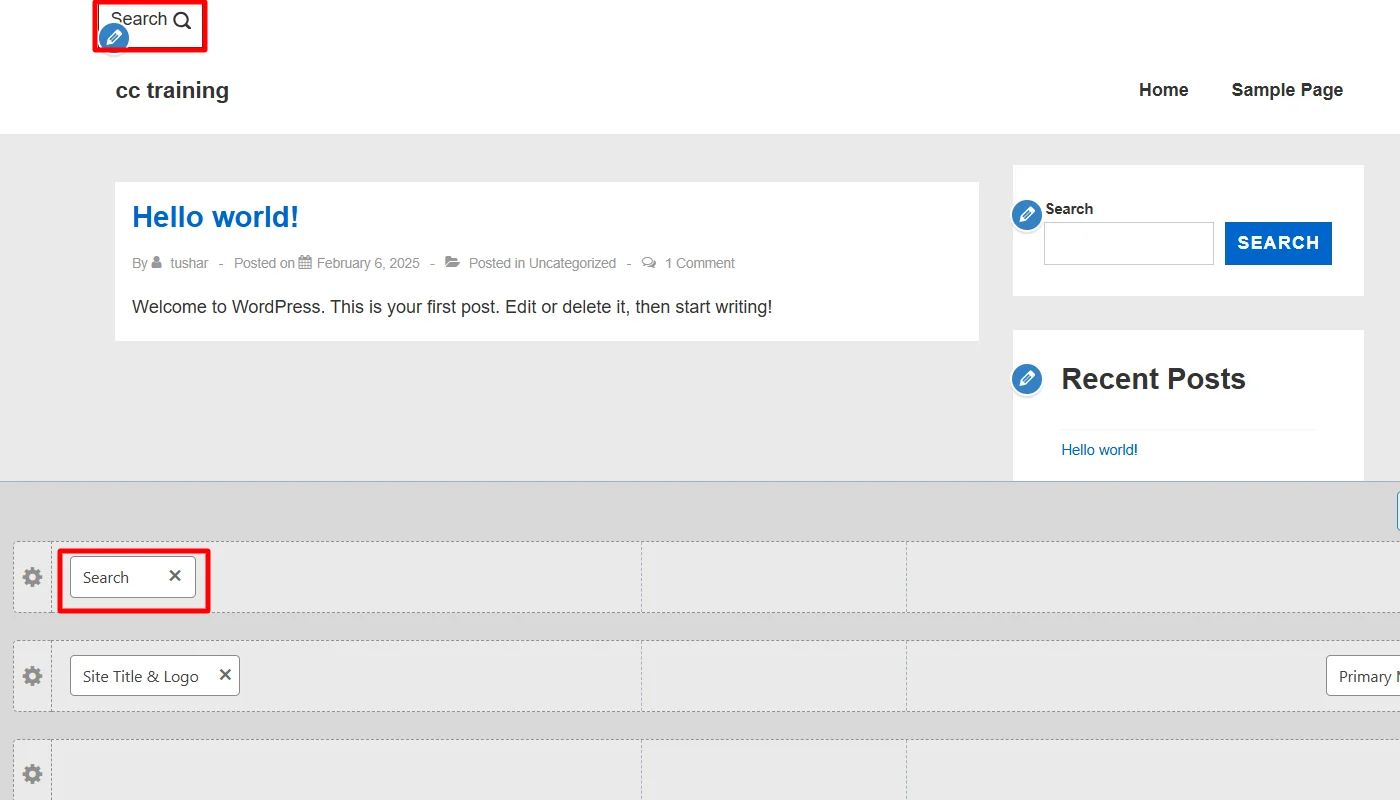Open the Uncategorized category link
Viewport: 1400px width, 800px height.
(x=572, y=263)
